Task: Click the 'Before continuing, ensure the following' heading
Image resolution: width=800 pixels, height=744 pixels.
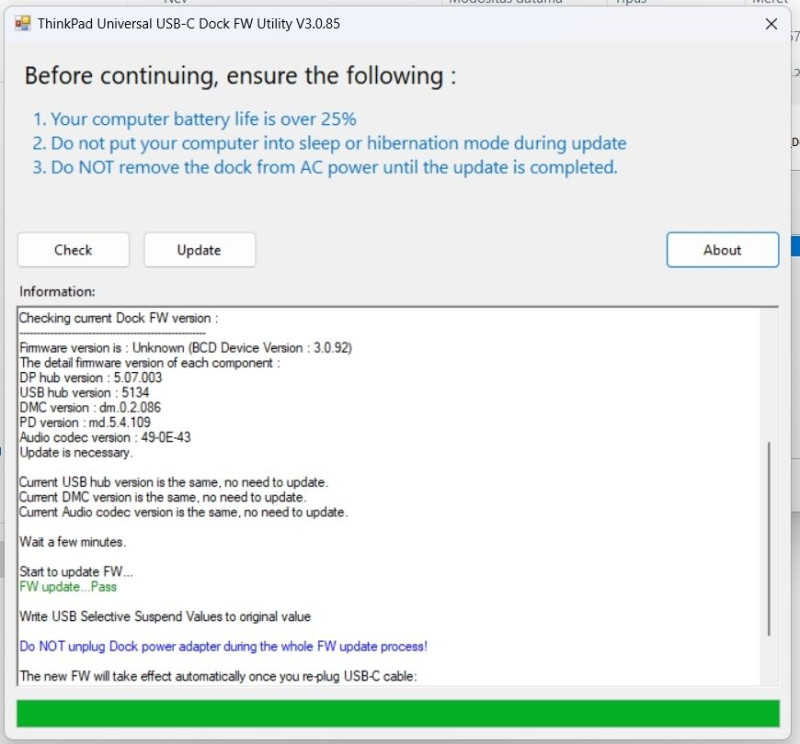Action: pyautogui.click(x=240, y=76)
